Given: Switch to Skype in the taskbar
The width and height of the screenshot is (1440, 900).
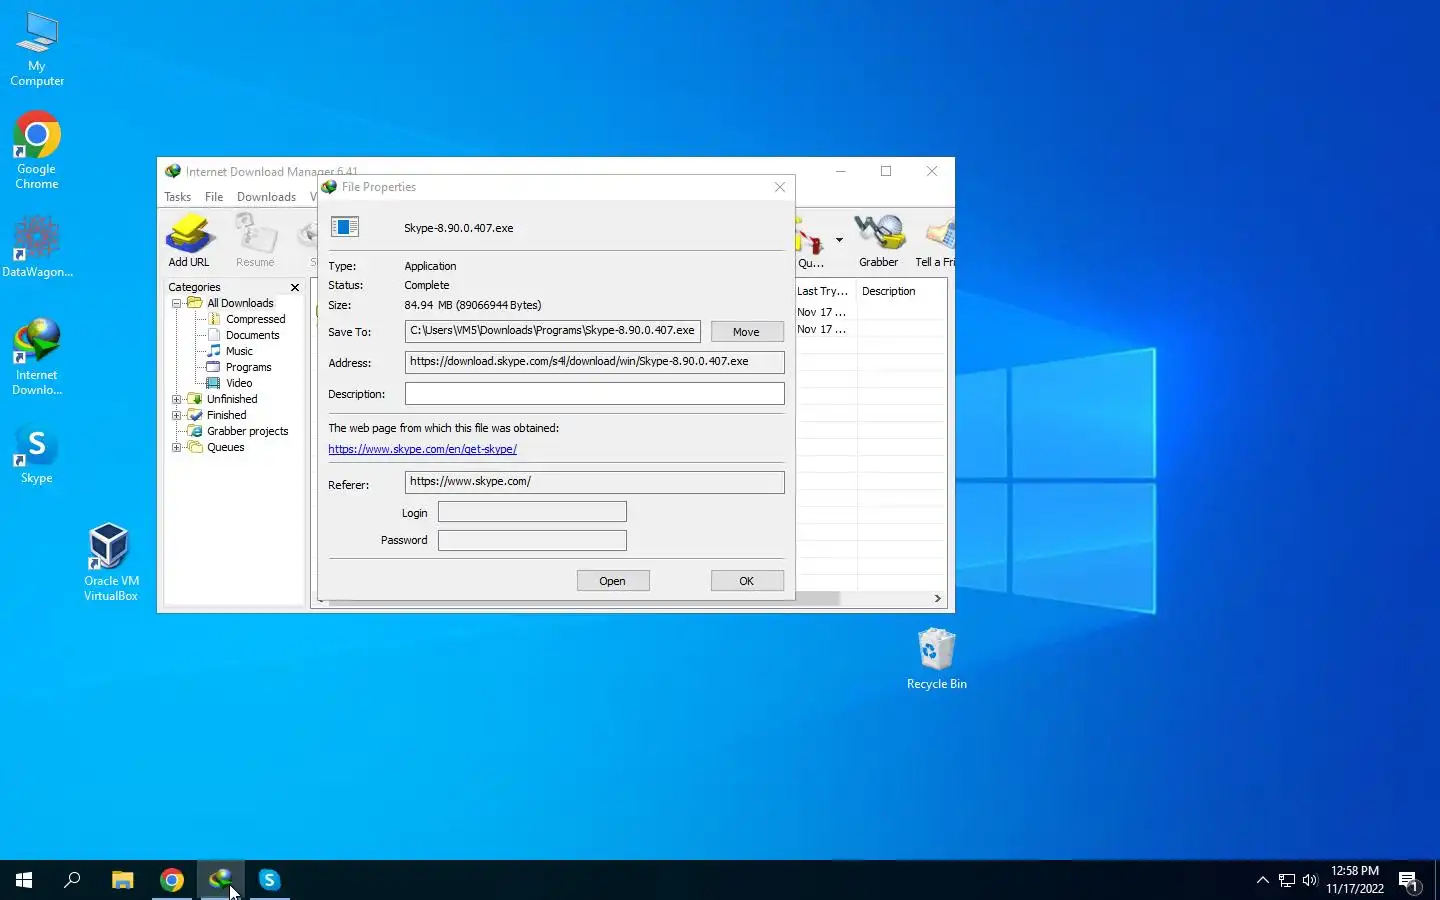Looking at the screenshot, I should click(x=270, y=880).
